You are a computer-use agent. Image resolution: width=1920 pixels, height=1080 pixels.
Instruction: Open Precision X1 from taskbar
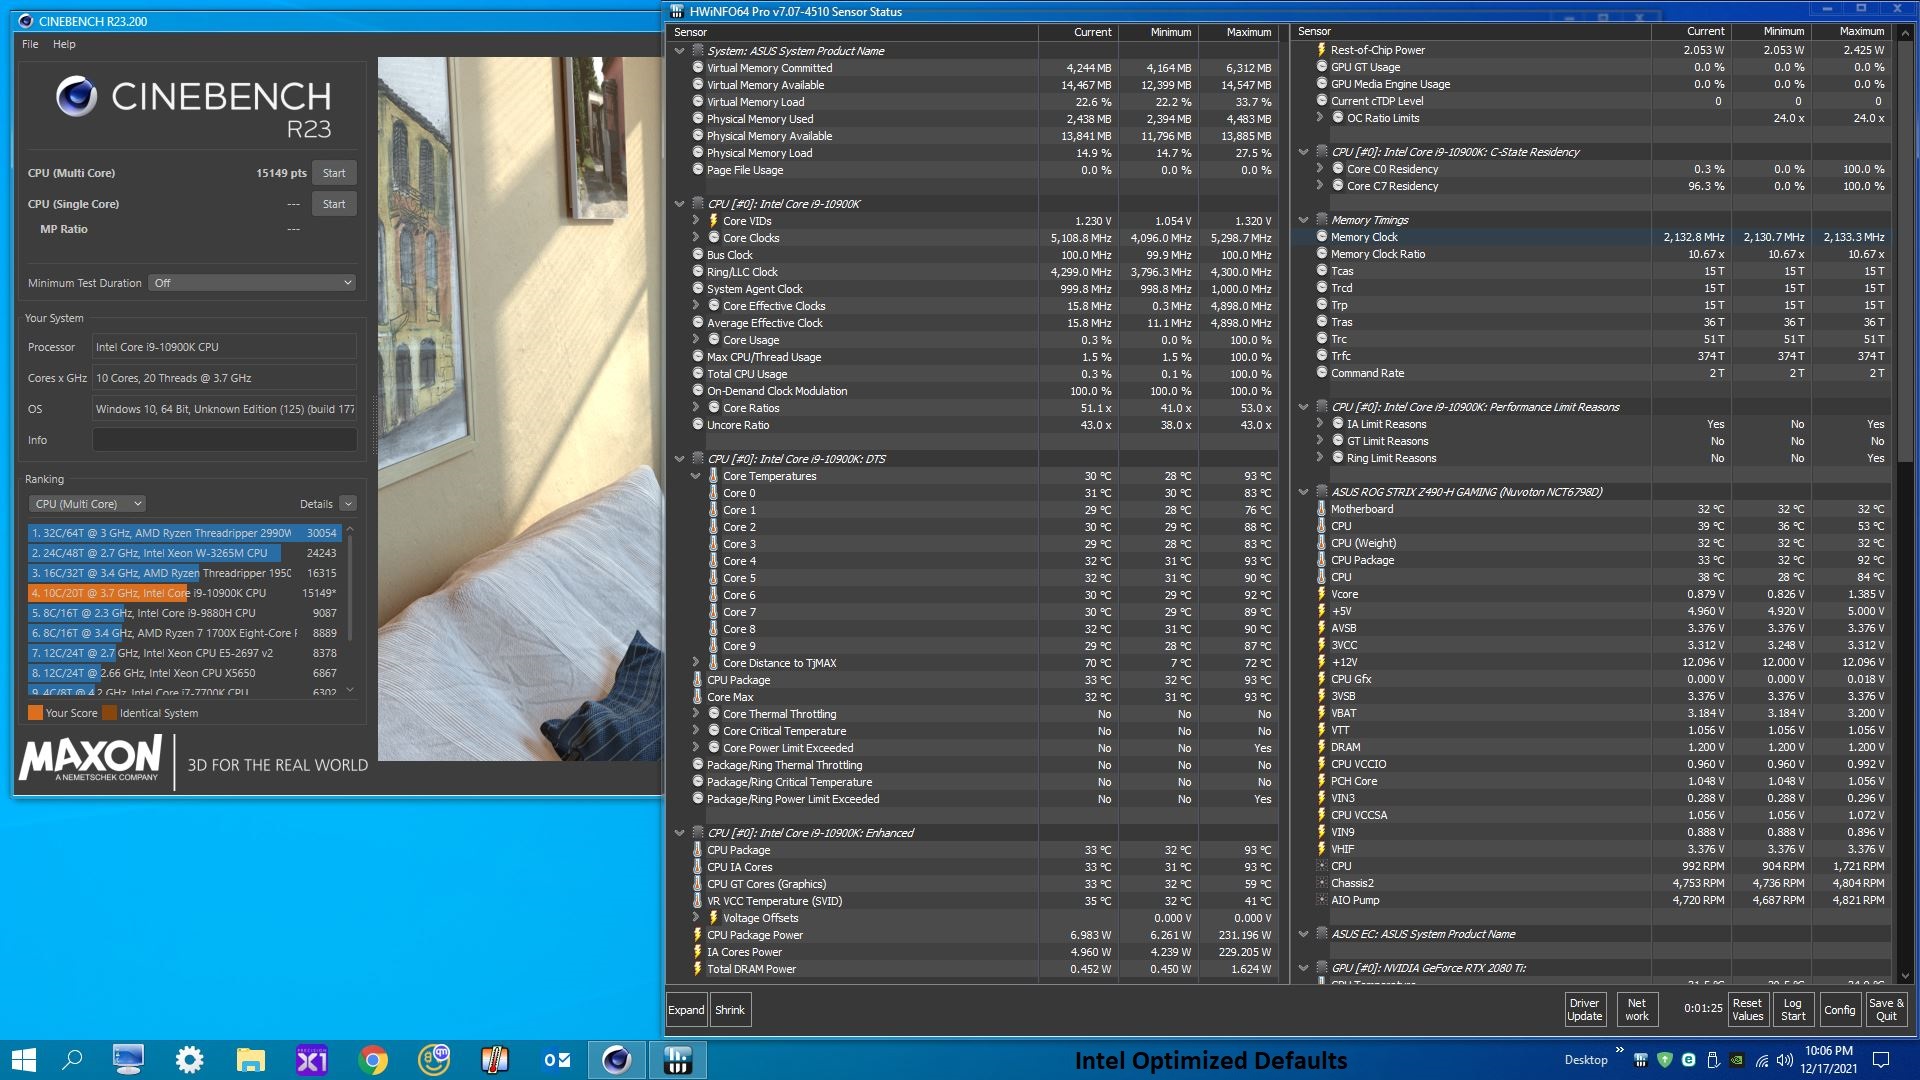tap(312, 1060)
